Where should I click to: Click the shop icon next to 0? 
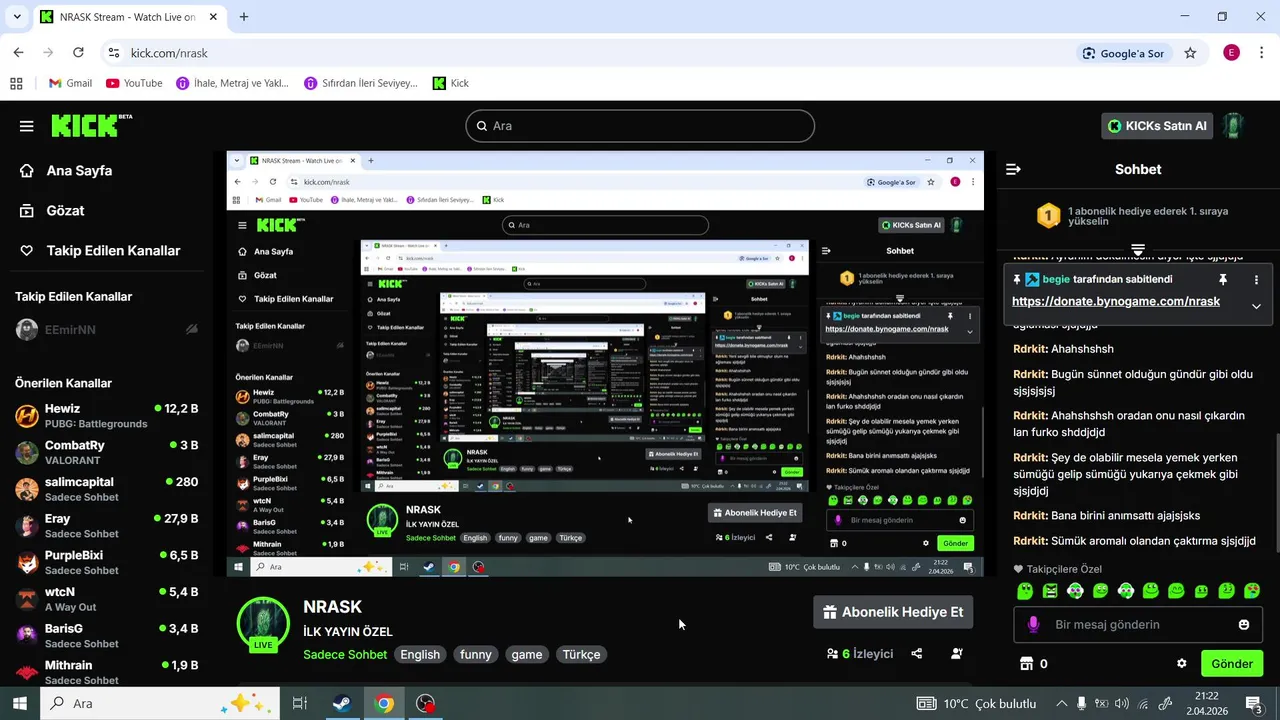coord(1025,663)
